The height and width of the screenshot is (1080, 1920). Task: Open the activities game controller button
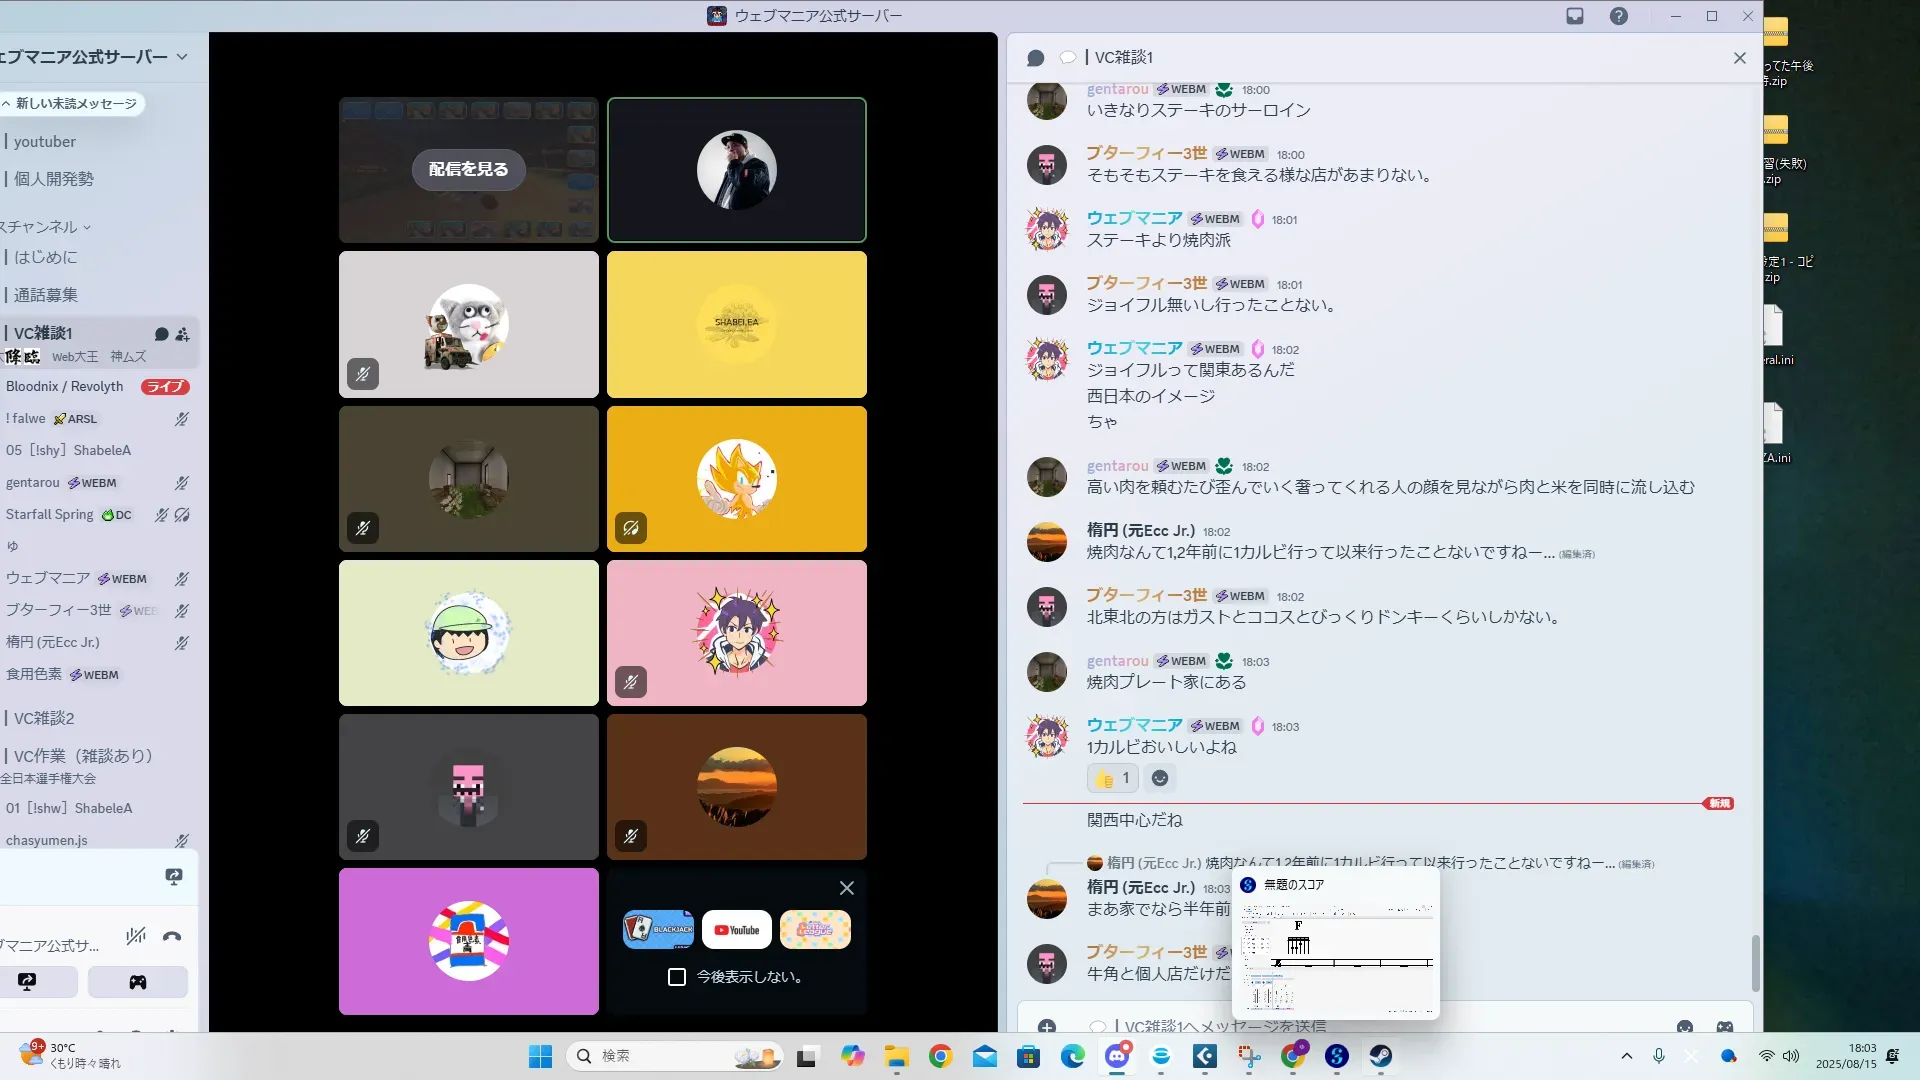(x=138, y=982)
